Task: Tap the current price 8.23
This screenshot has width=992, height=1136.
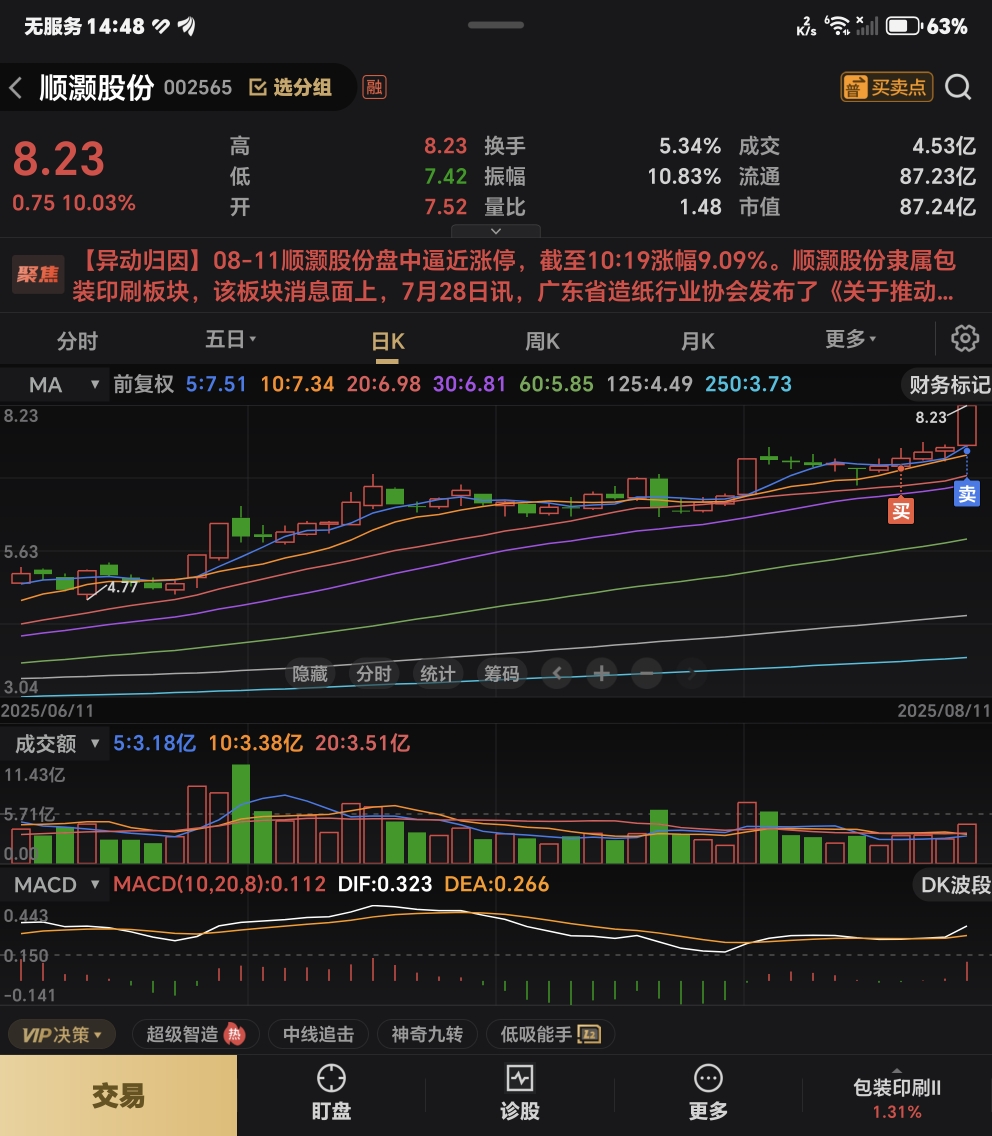Action: click(59, 159)
